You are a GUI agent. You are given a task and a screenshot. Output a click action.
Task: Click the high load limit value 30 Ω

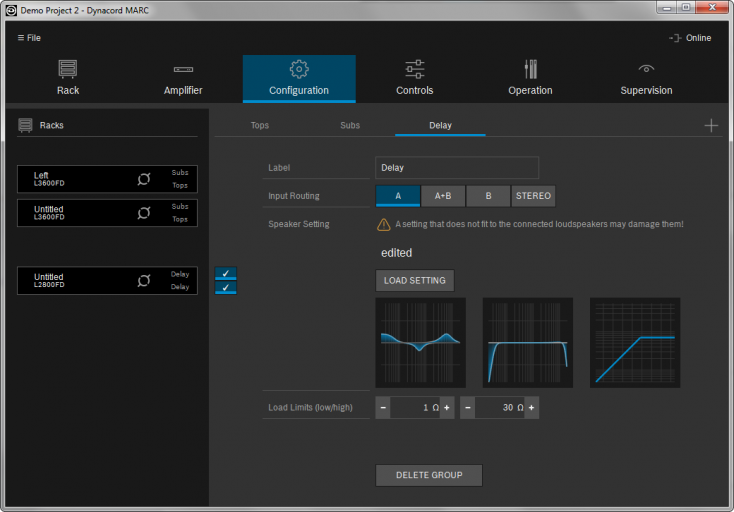(x=499, y=408)
